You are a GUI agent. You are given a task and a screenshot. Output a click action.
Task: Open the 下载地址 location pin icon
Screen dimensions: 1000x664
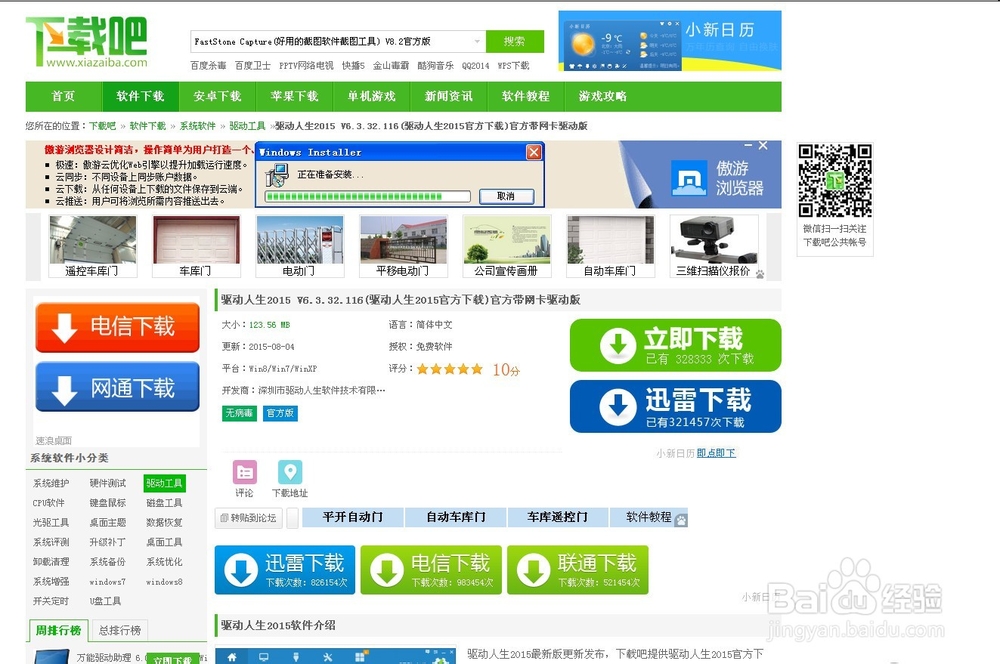[290, 472]
